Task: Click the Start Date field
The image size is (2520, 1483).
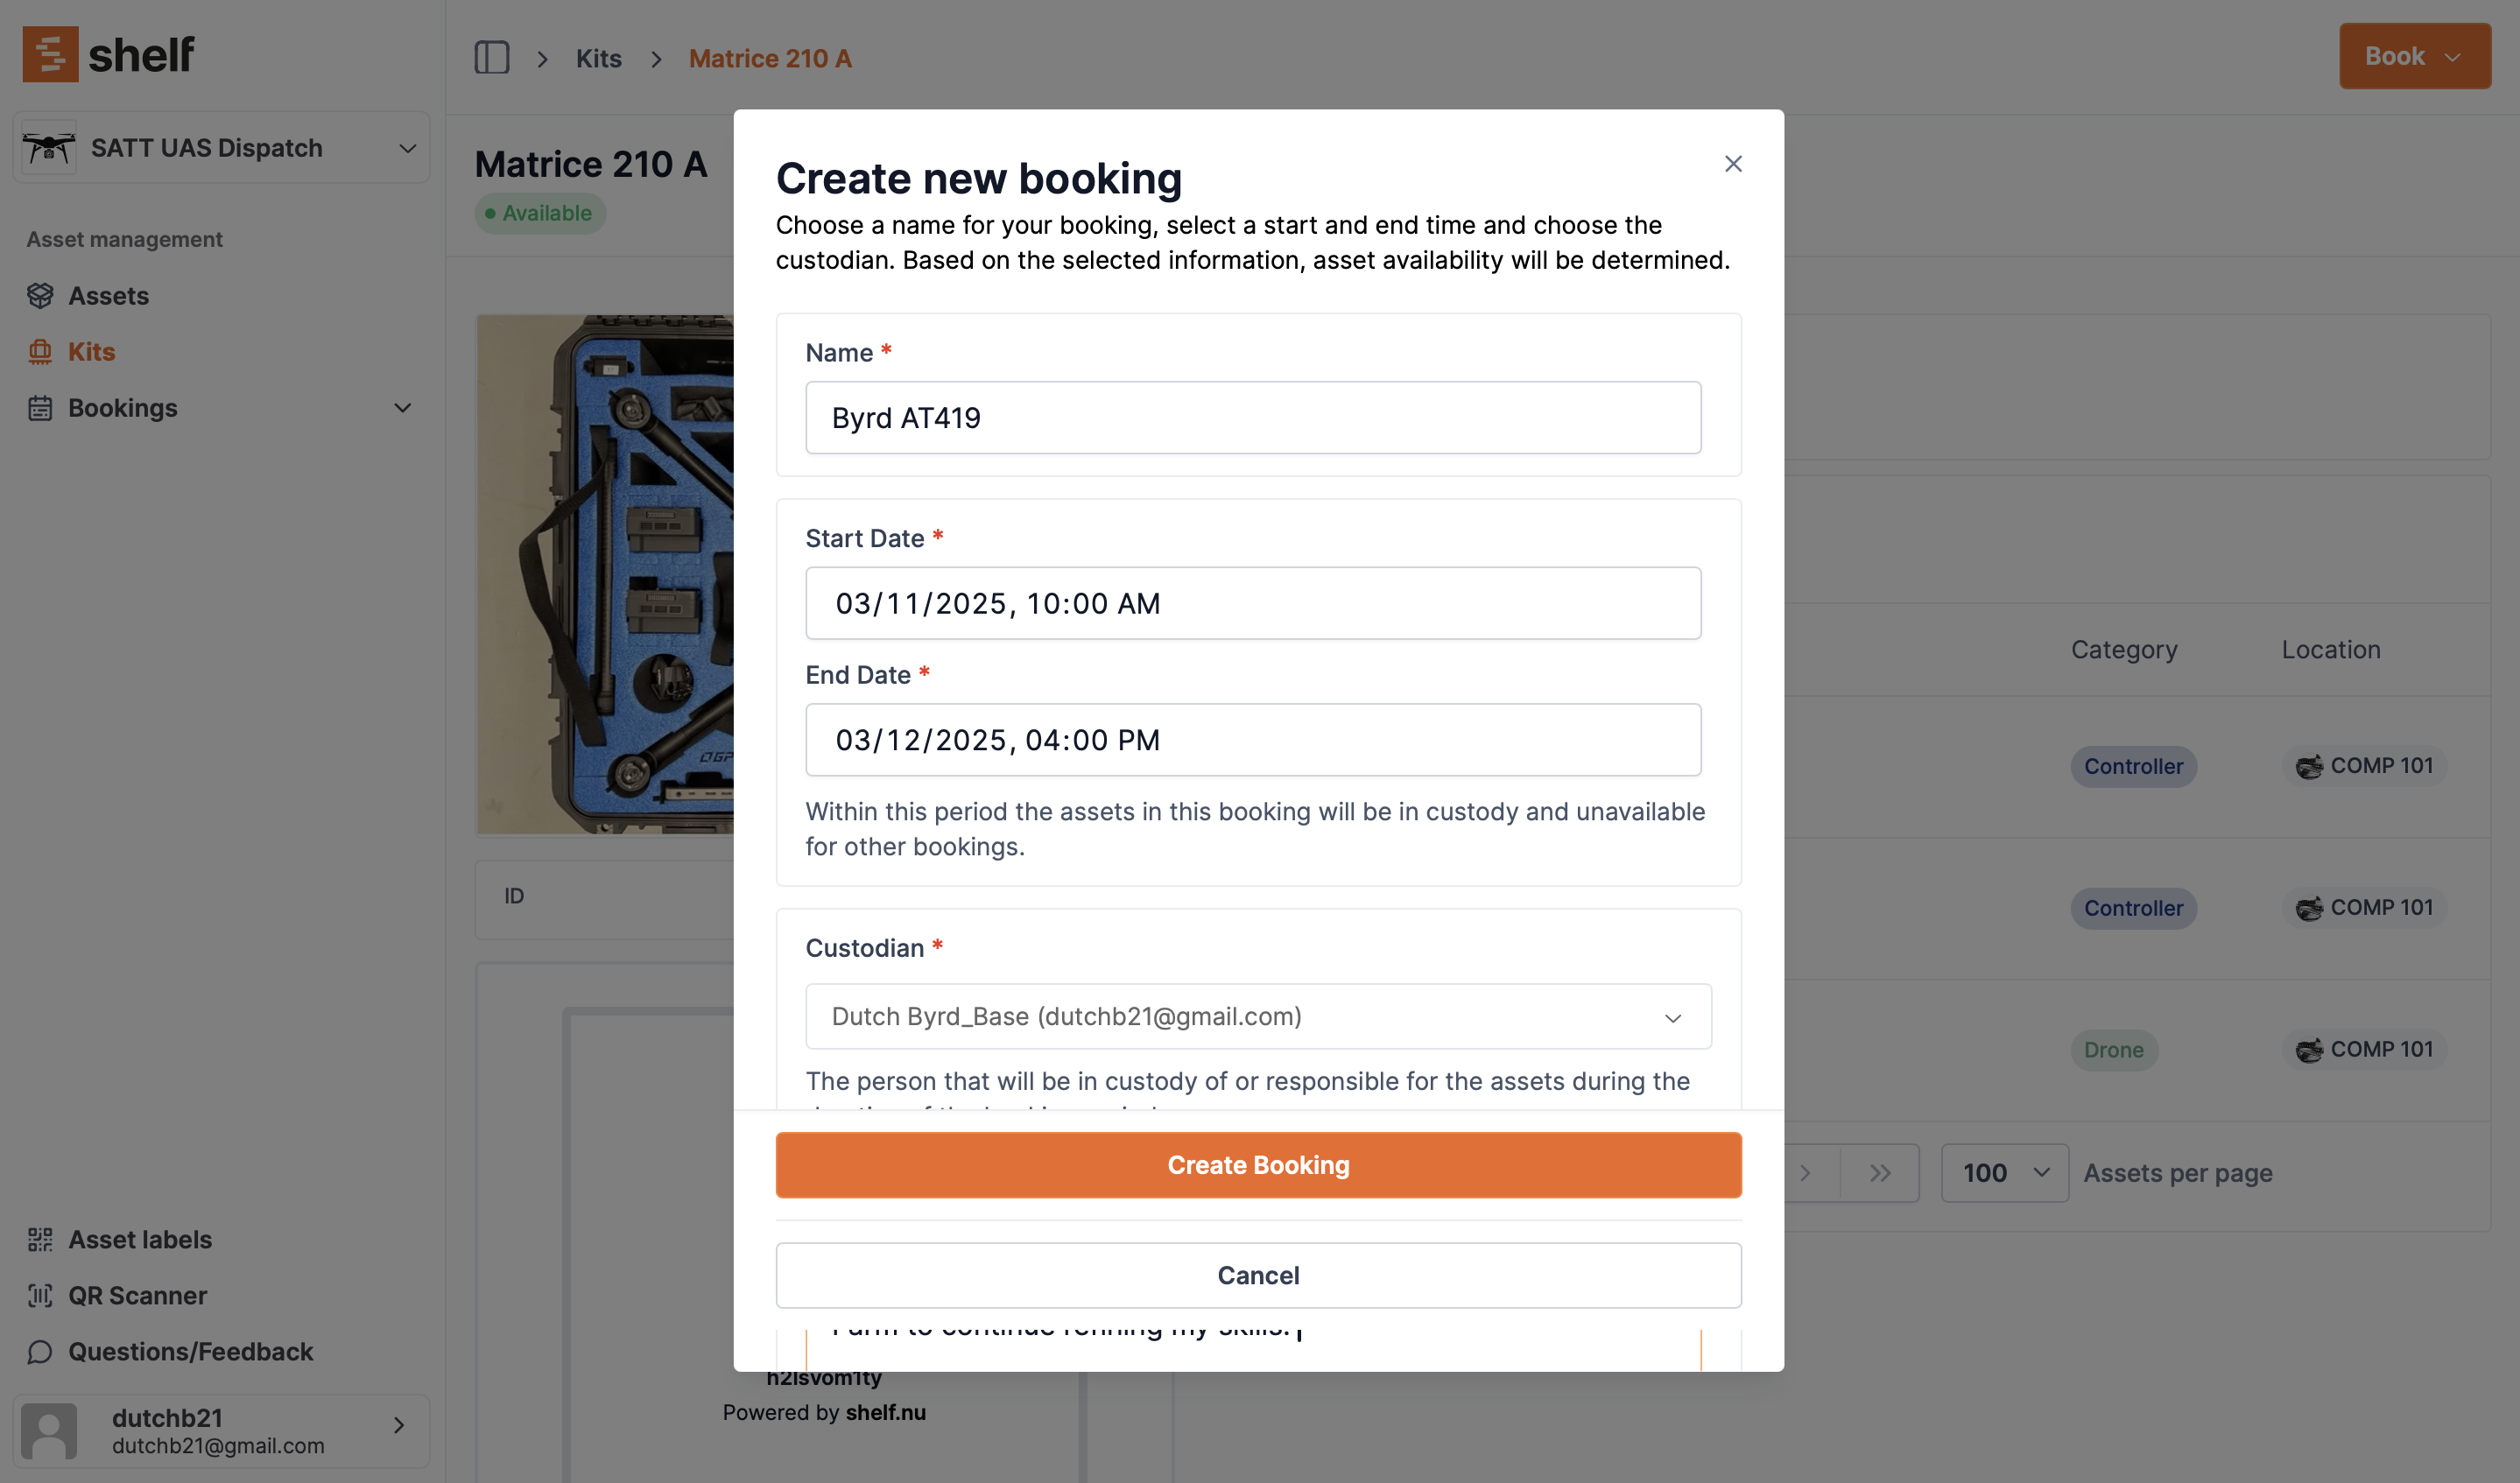Action: (1252, 602)
